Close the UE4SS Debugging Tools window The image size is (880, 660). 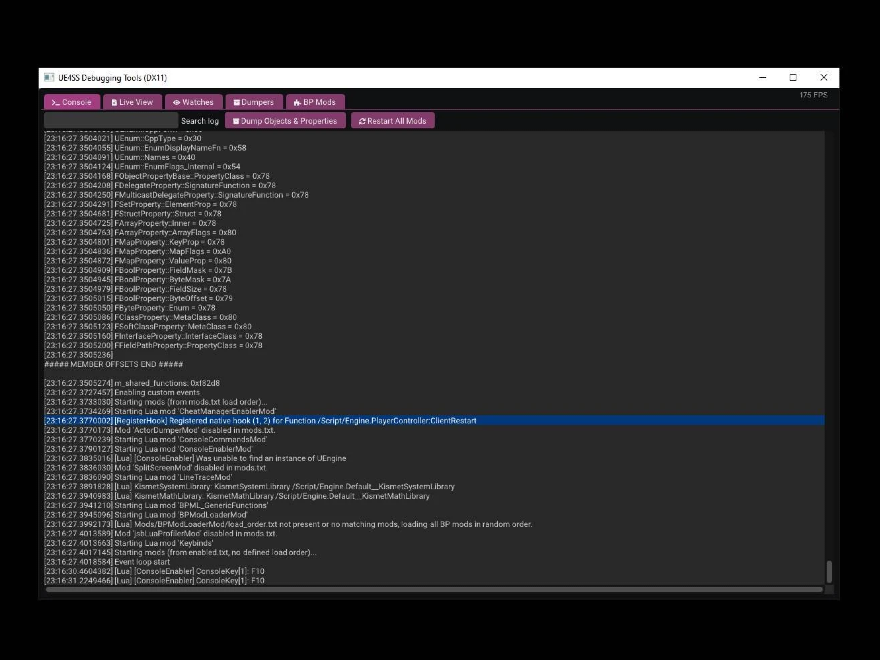tap(823, 78)
